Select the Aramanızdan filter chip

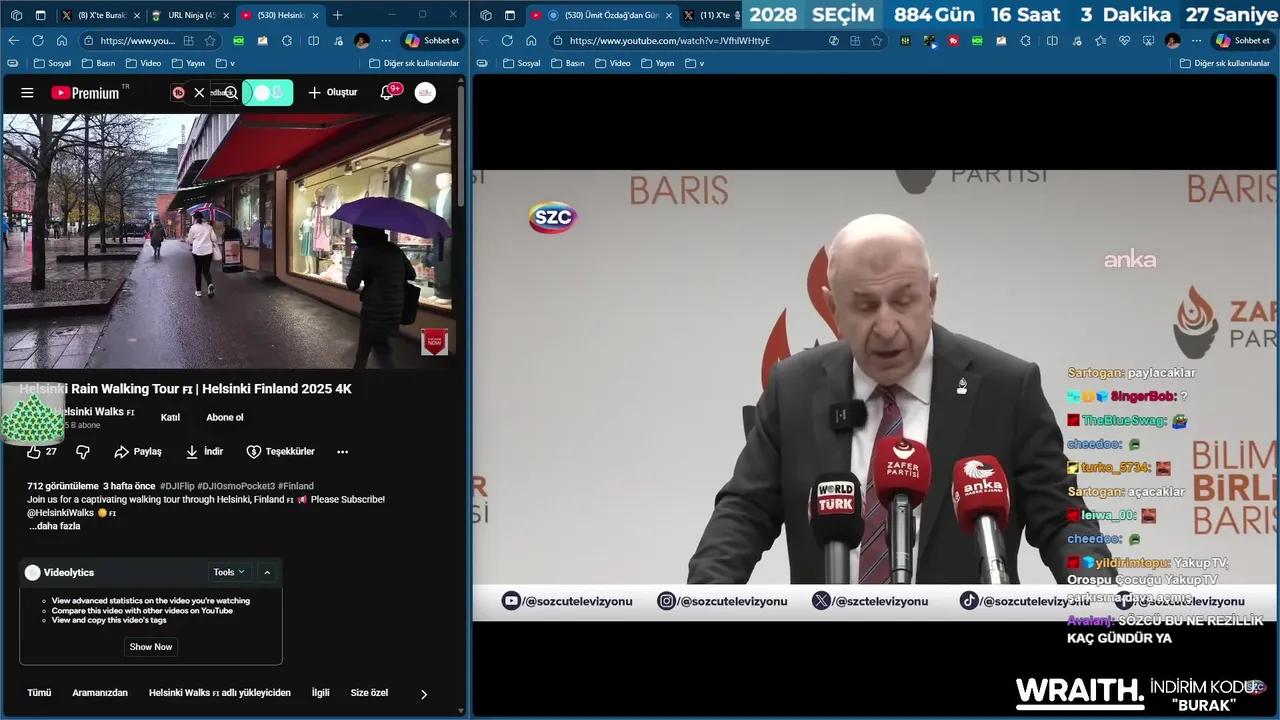click(100, 692)
